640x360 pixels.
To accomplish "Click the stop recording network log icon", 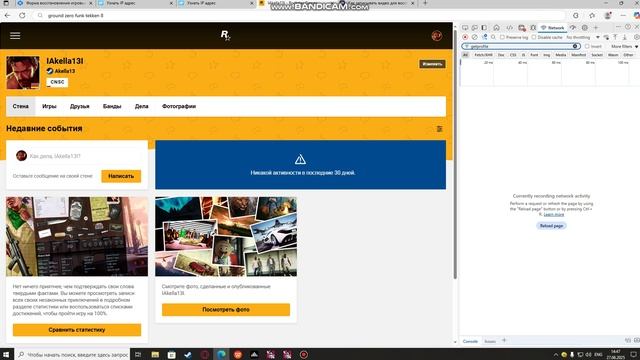I will [465, 37].
